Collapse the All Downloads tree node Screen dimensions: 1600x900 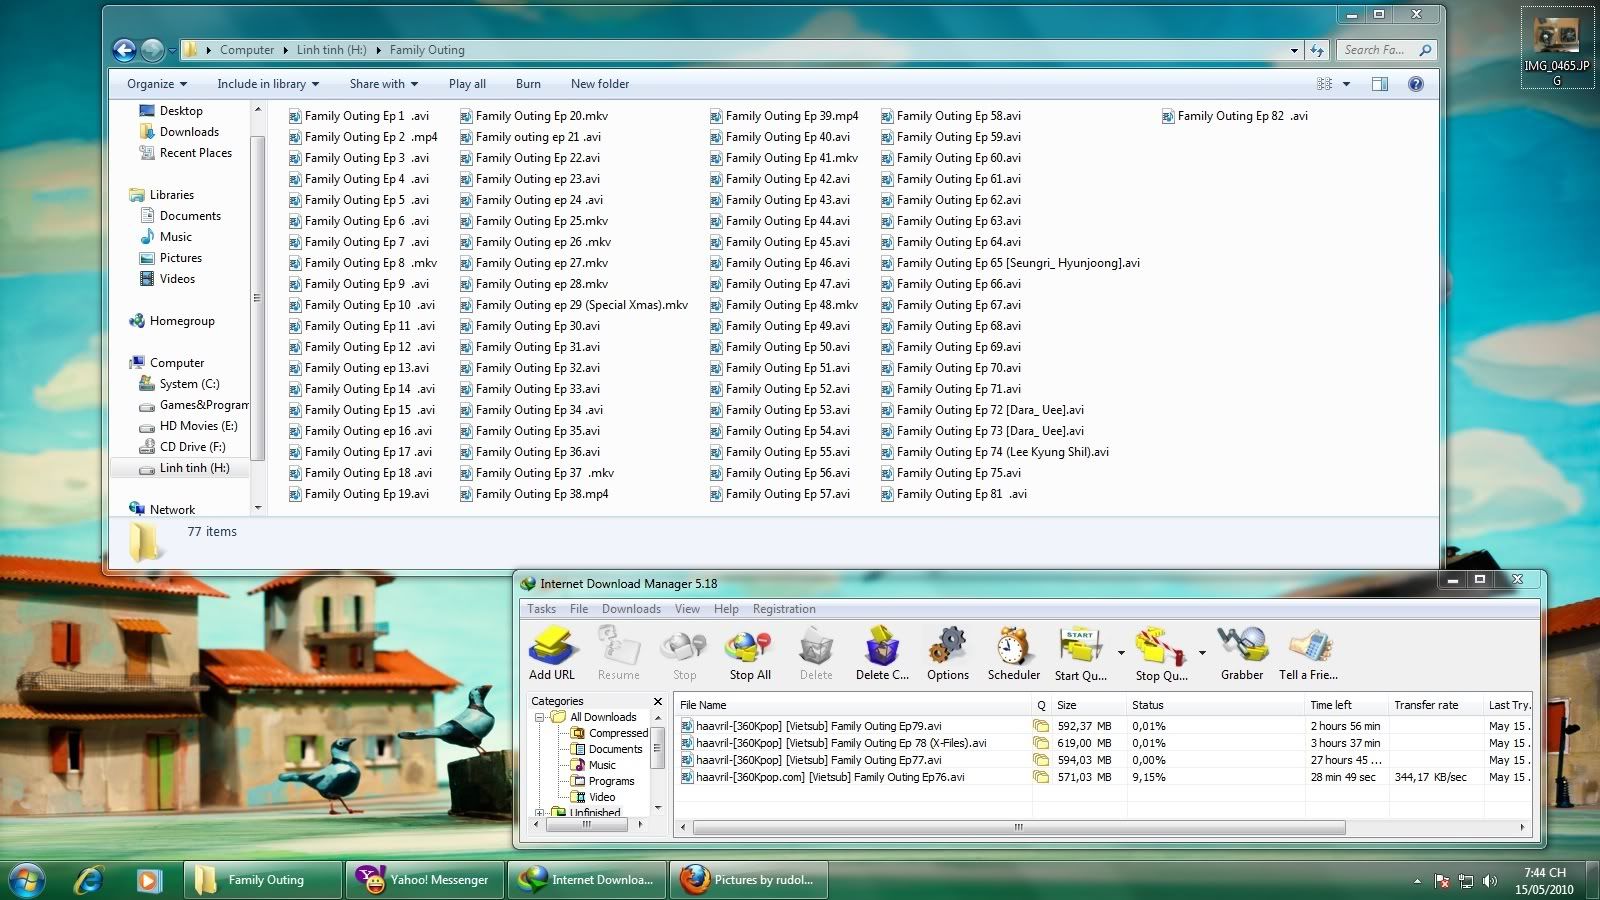pyautogui.click(x=540, y=717)
